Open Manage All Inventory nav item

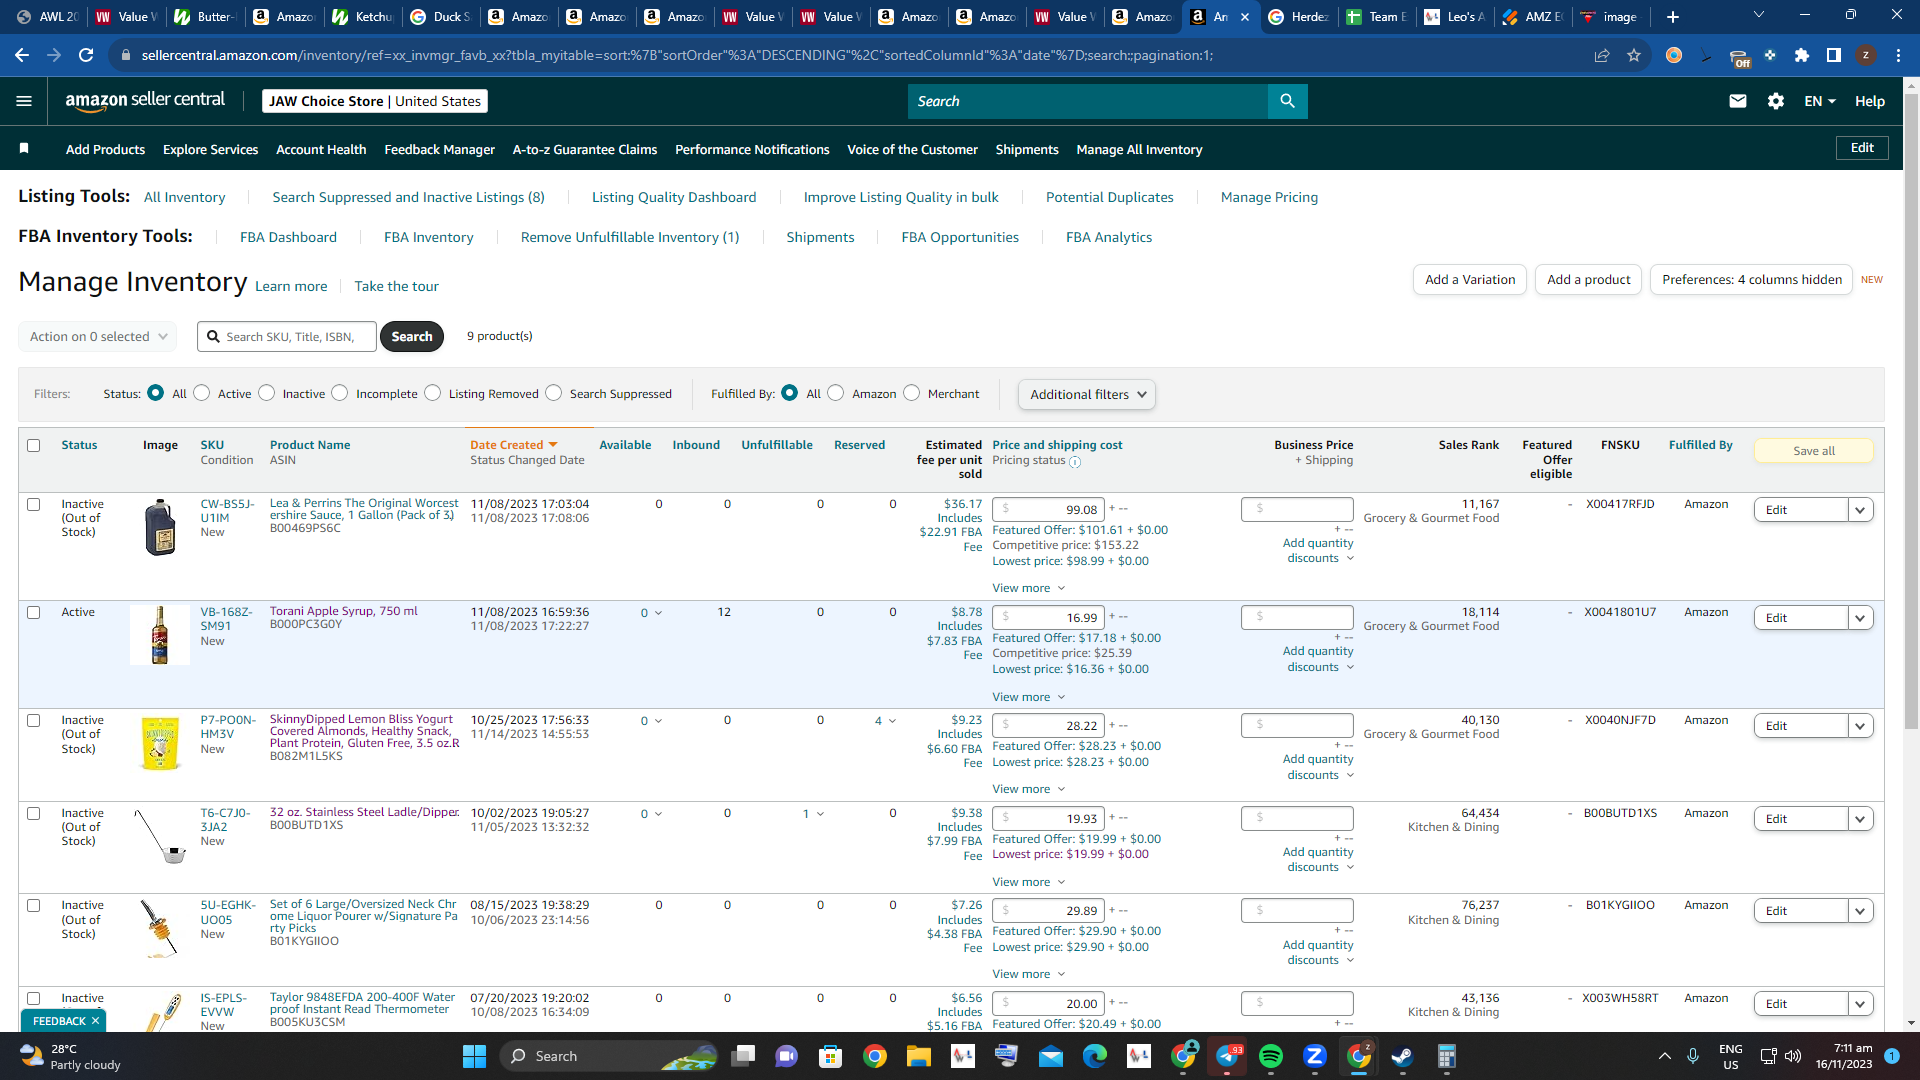tap(1139, 149)
